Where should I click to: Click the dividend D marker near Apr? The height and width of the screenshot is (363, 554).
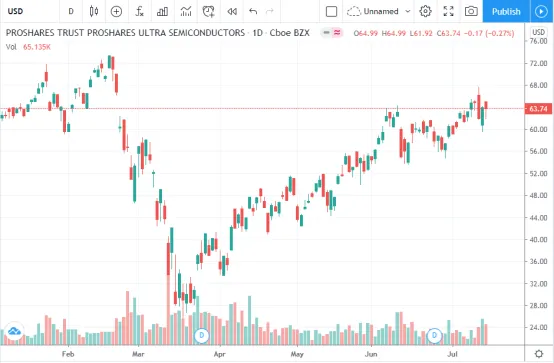click(x=202, y=335)
